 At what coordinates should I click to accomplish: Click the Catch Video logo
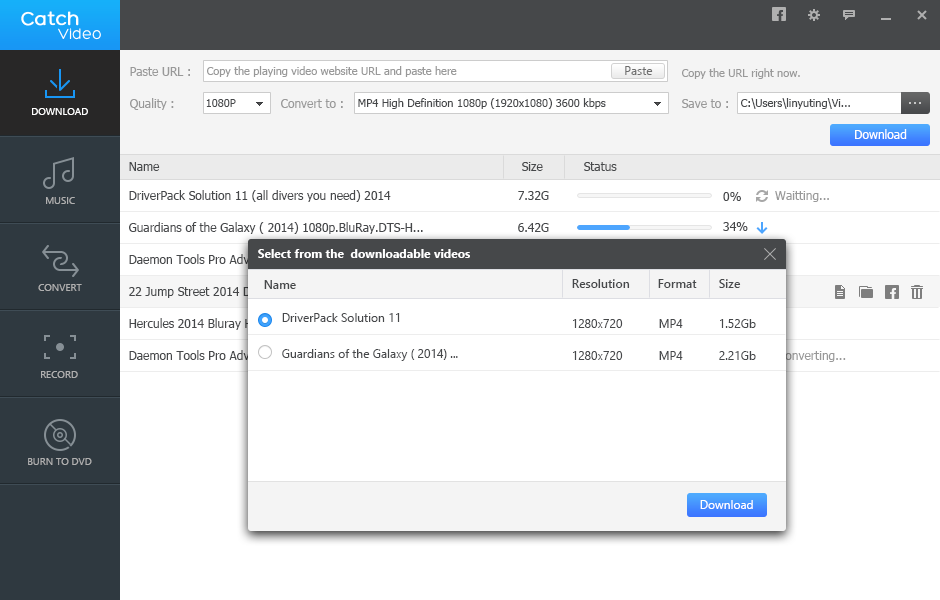pyautogui.click(x=60, y=25)
